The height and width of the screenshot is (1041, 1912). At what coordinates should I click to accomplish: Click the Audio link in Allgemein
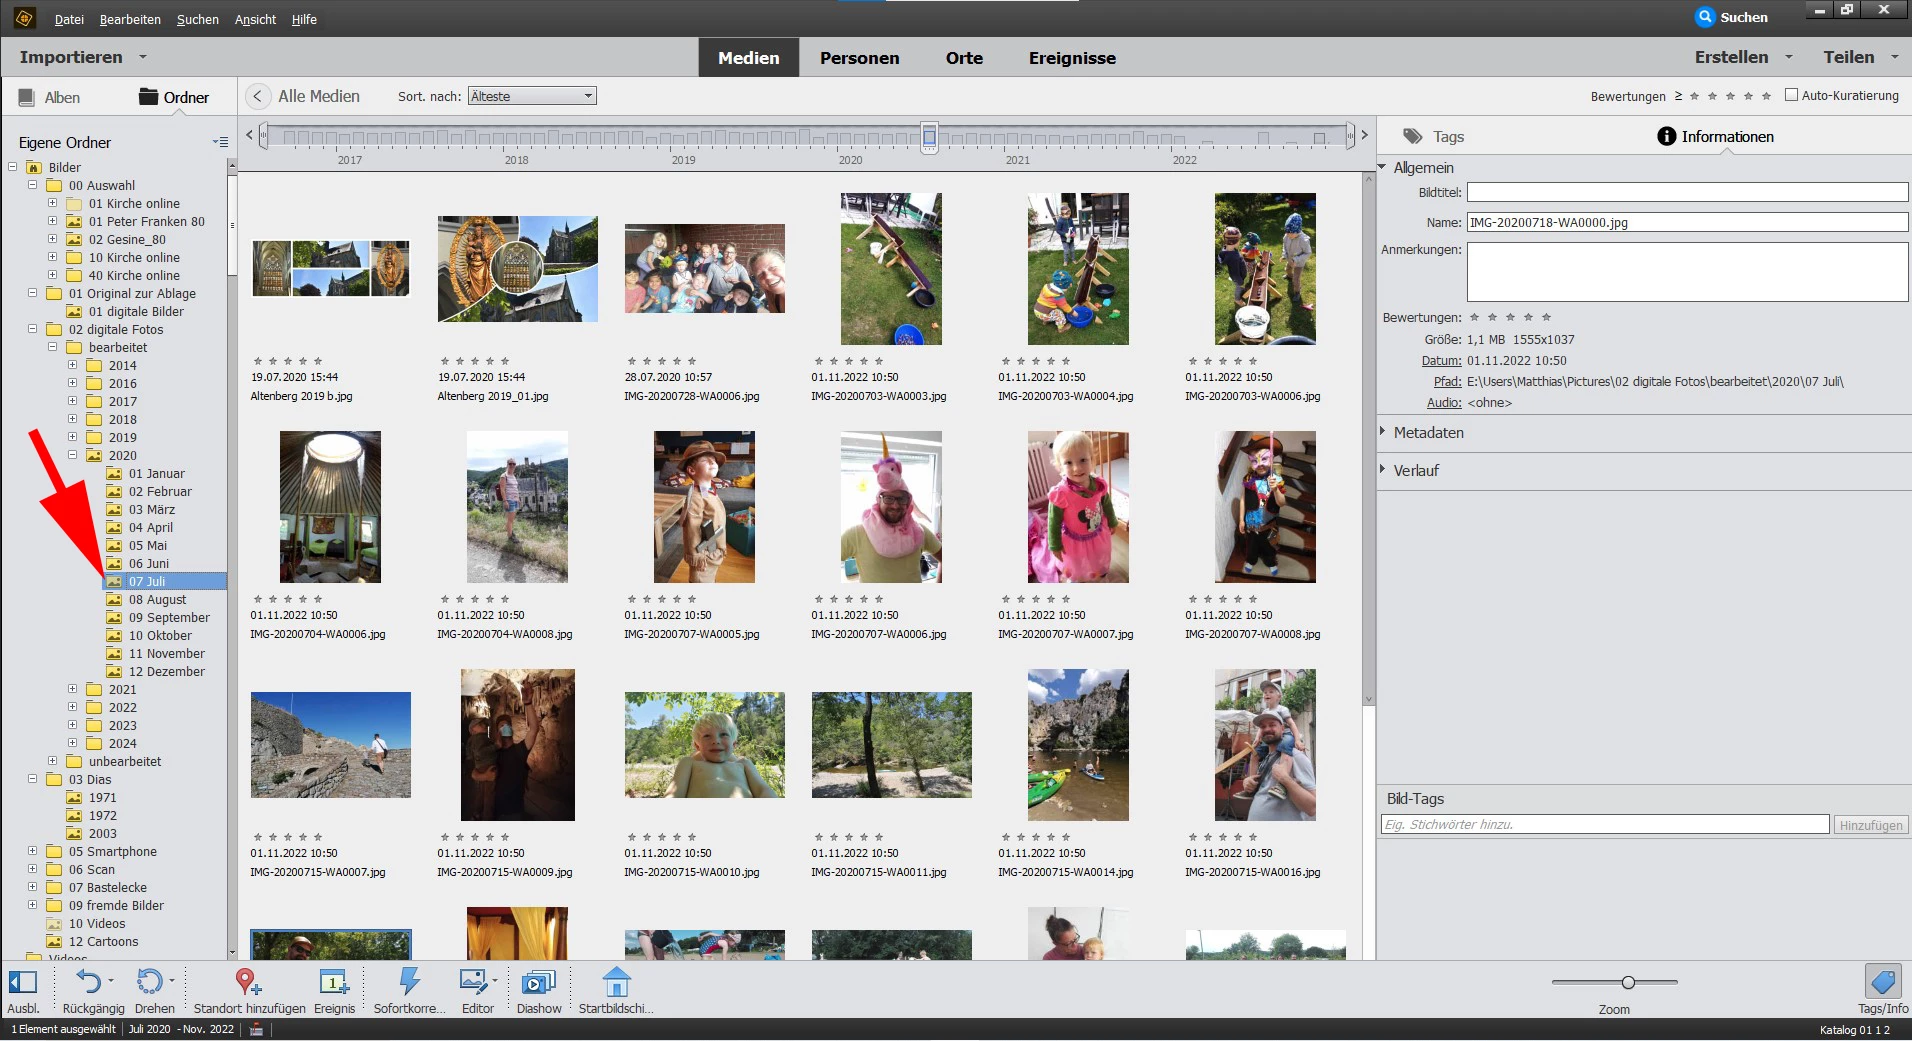1444,403
